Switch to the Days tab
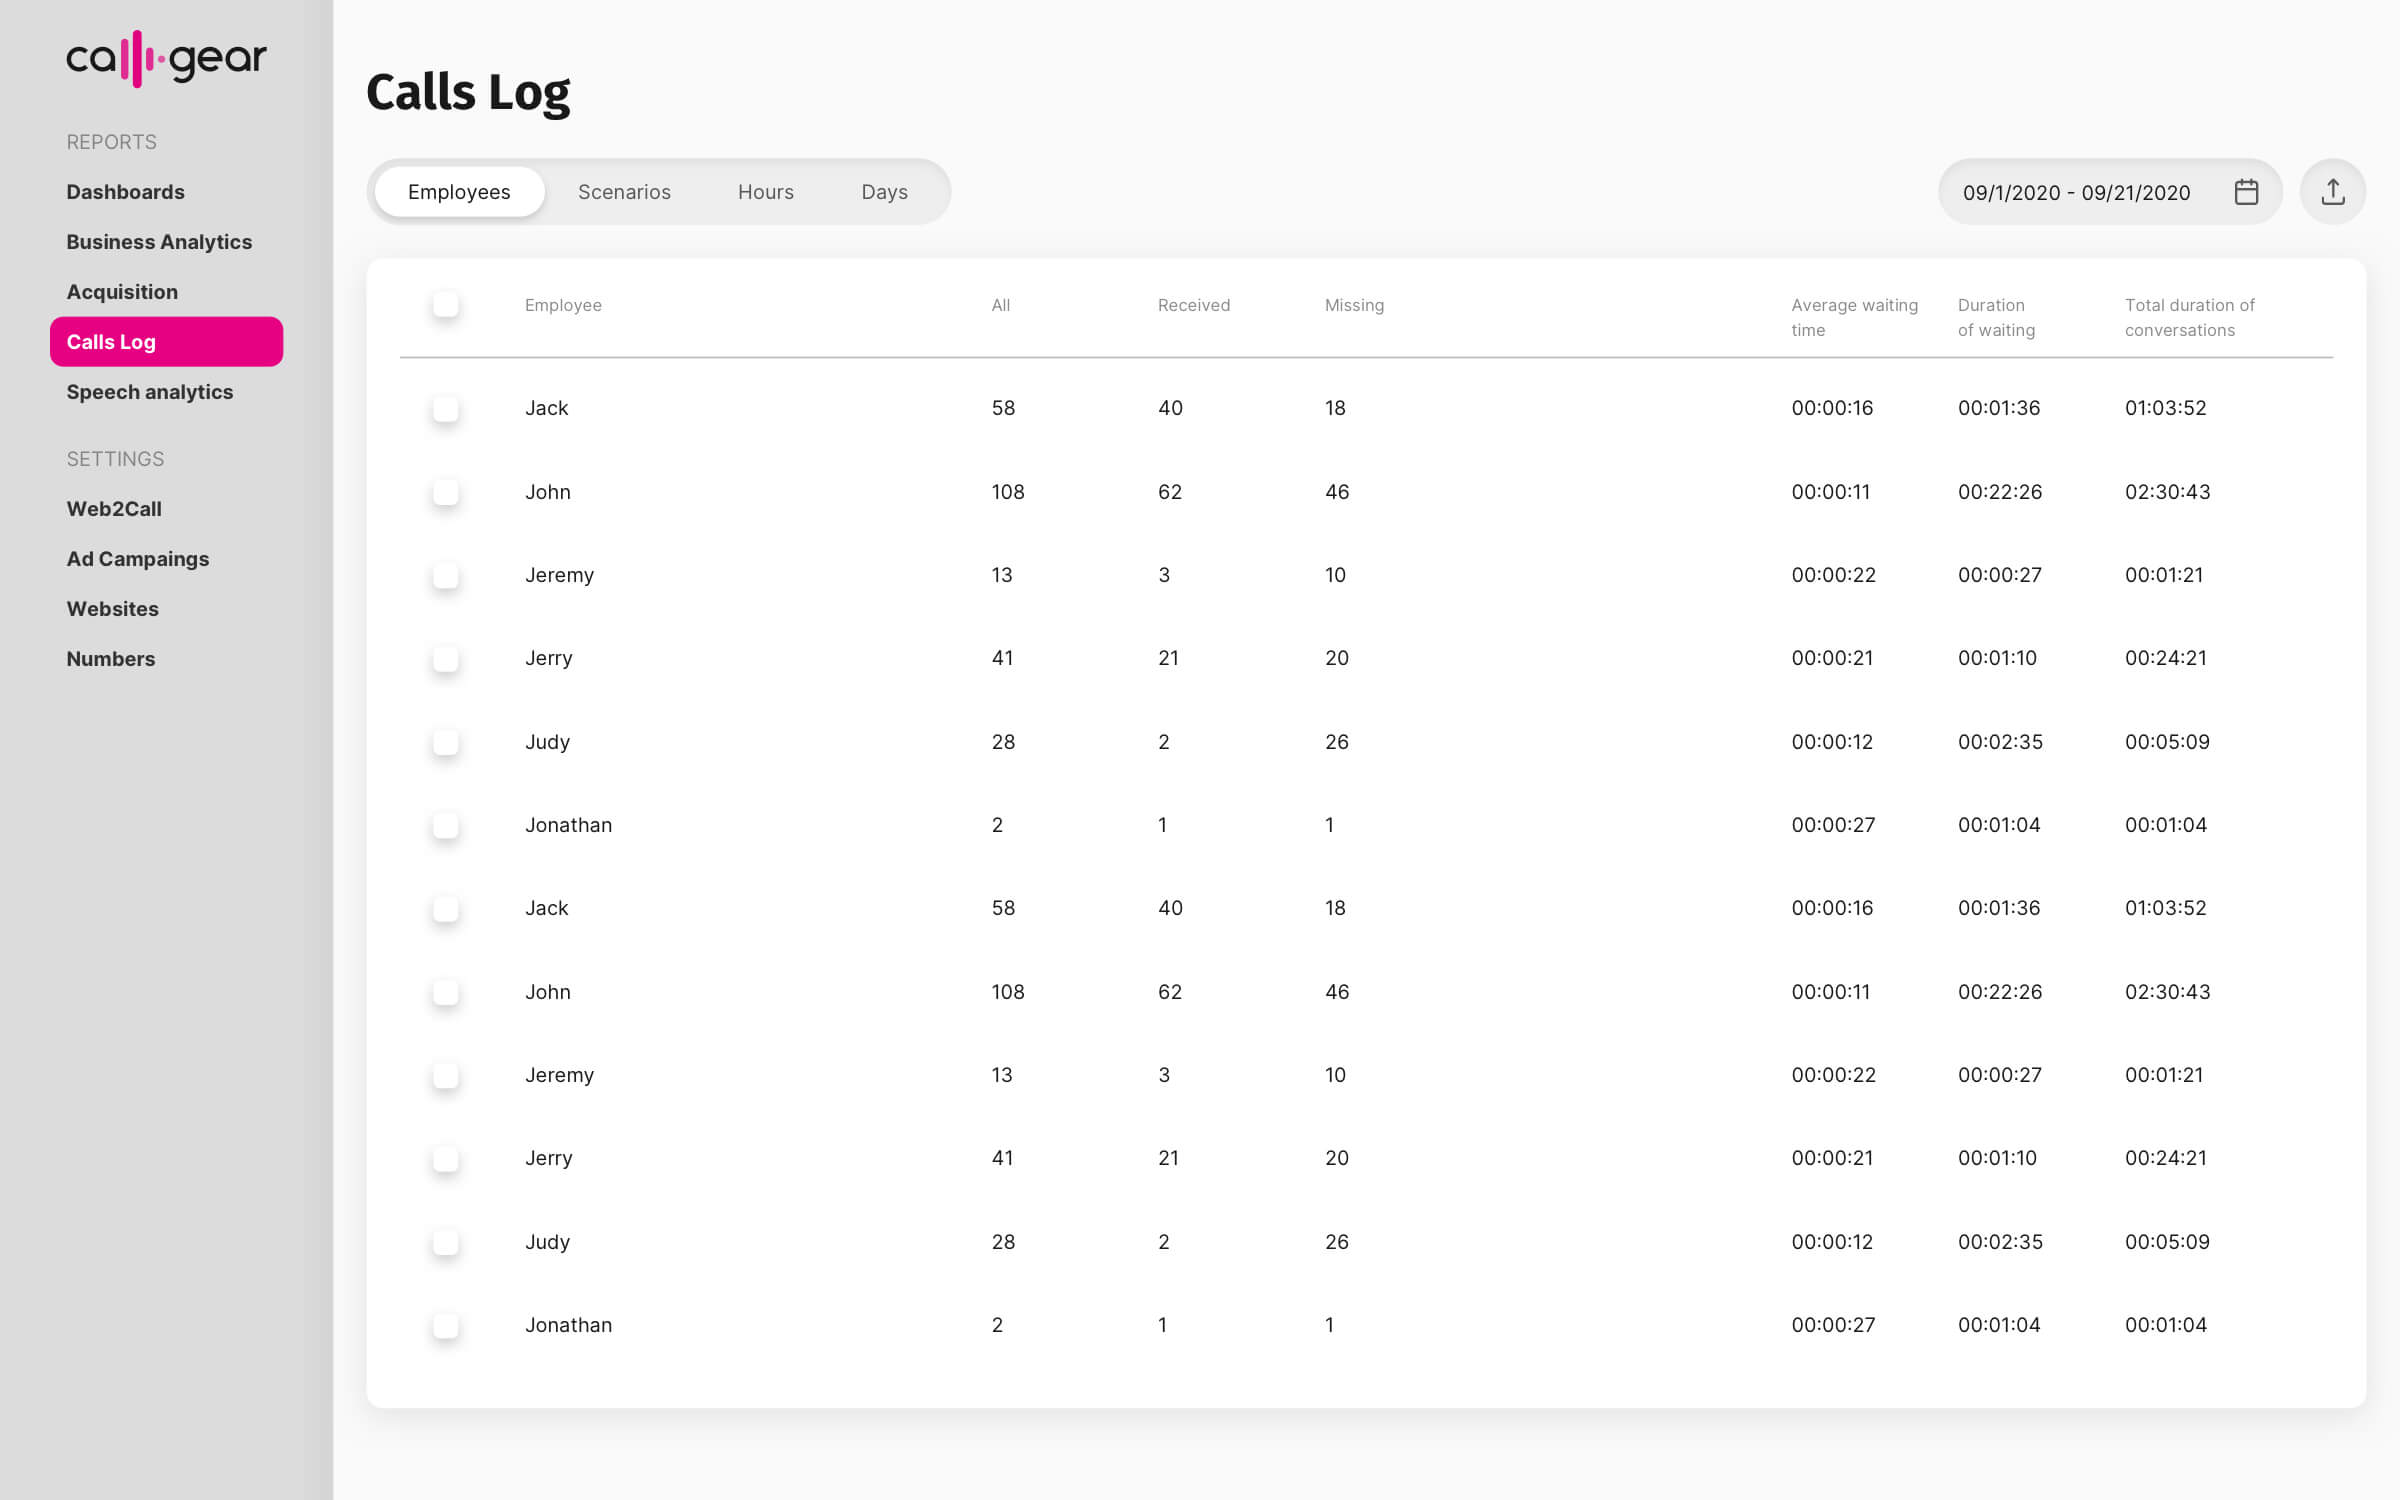2400x1500 pixels. (x=884, y=192)
